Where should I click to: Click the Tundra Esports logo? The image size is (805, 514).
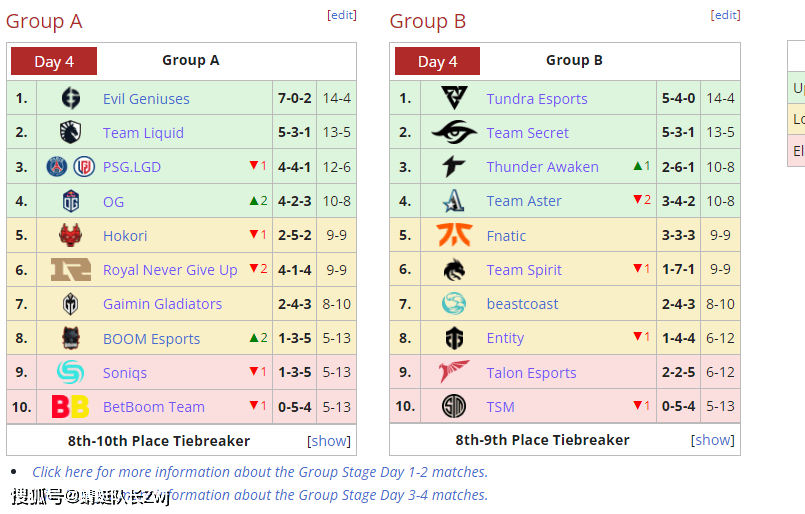(x=454, y=98)
